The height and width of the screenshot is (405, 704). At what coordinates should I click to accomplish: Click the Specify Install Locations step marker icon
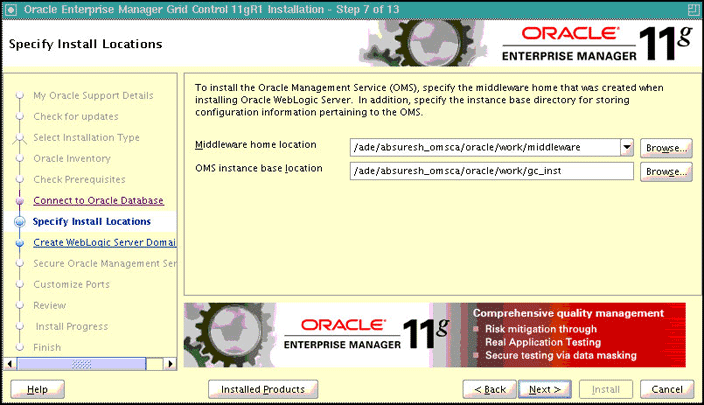pos(19,222)
